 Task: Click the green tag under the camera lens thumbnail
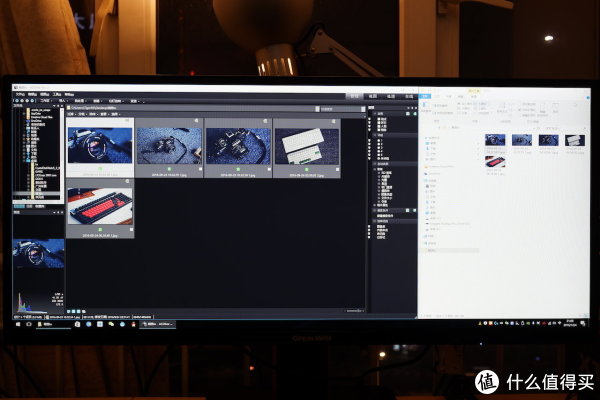coord(100,168)
